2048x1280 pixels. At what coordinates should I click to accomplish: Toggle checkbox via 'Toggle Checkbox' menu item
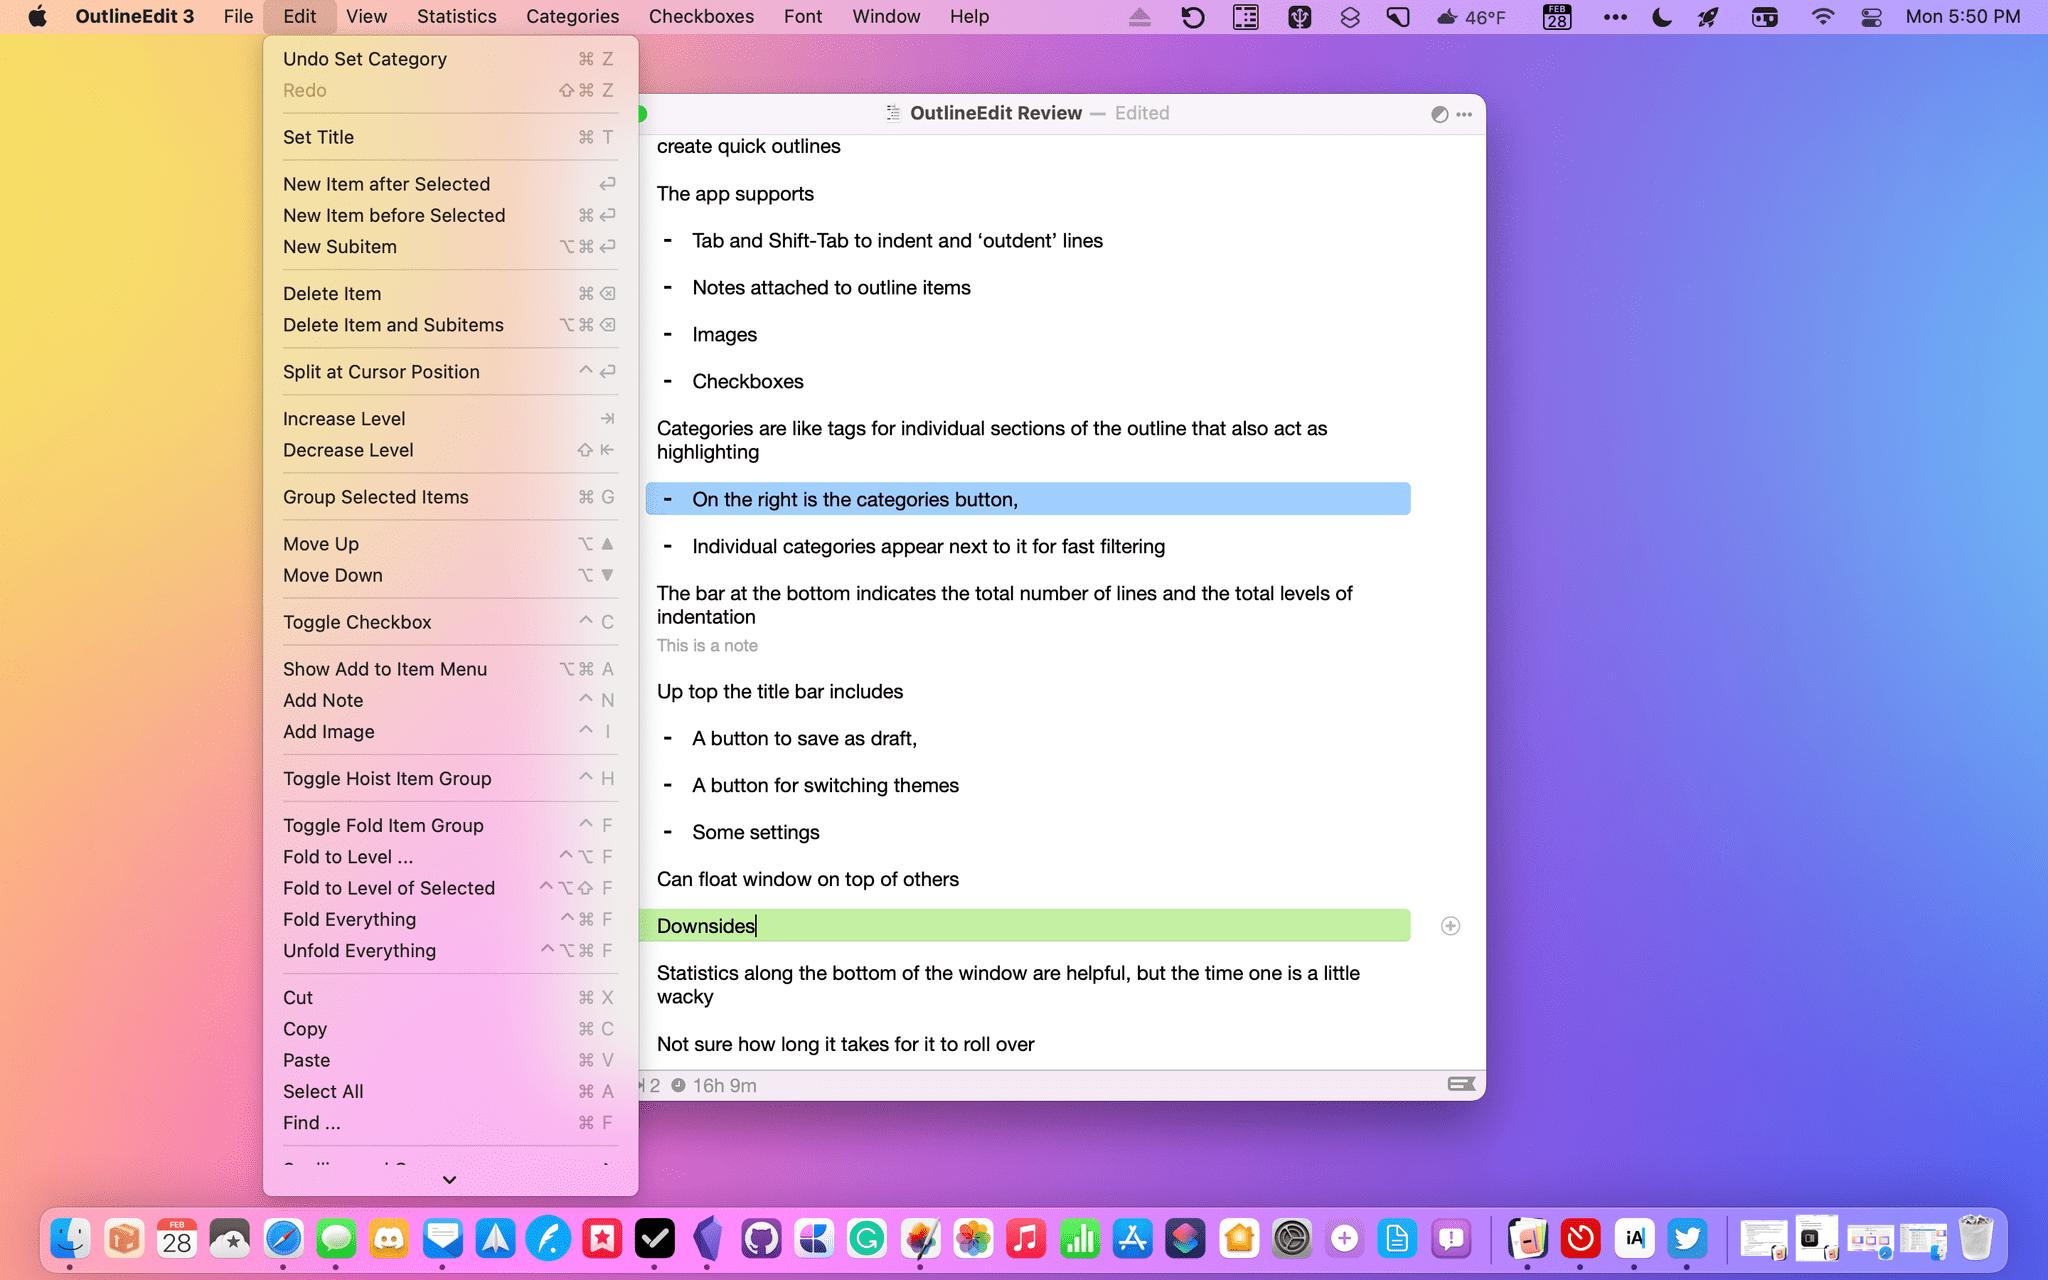tap(355, 622)
